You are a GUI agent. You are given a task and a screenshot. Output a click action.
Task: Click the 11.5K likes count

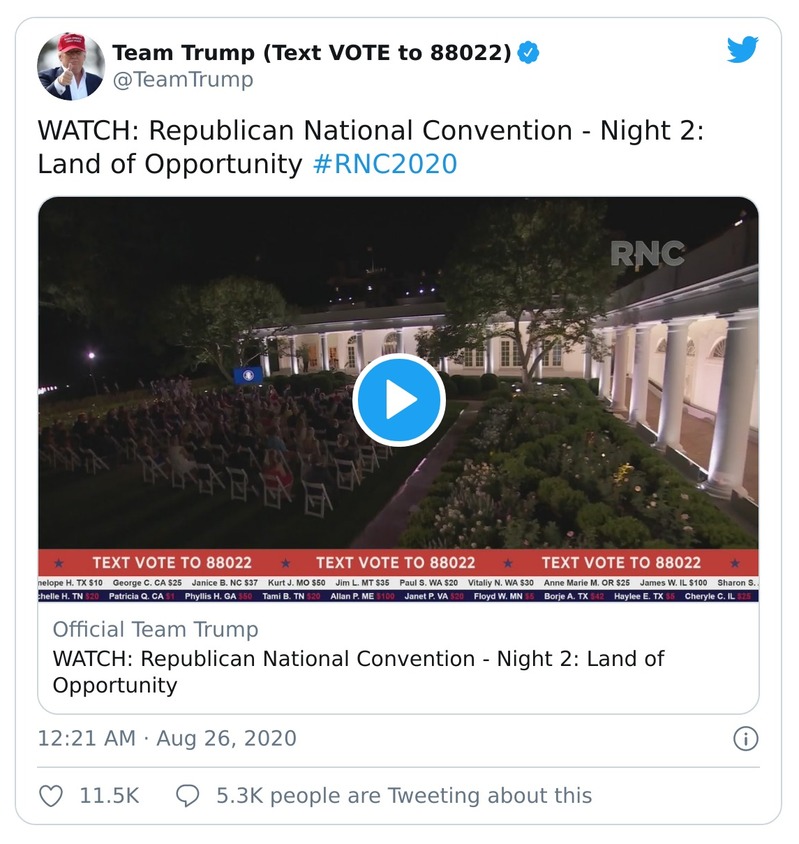click(x=109, y=796)
